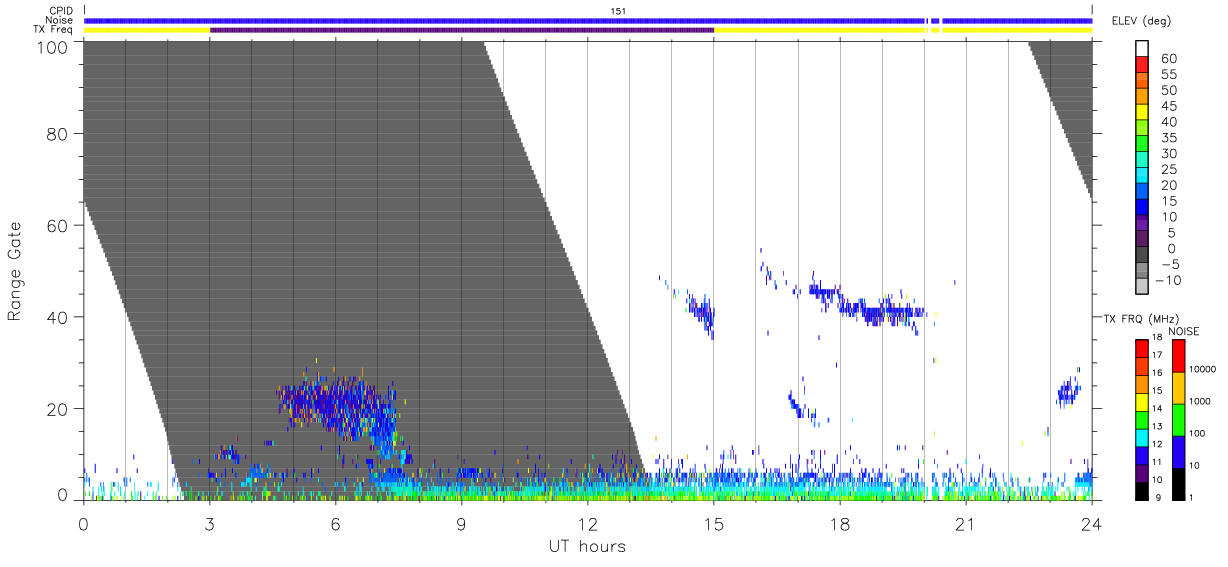Click the purple segment of the TX Freq strip
1228x567 pixels.
click(462, 30)
